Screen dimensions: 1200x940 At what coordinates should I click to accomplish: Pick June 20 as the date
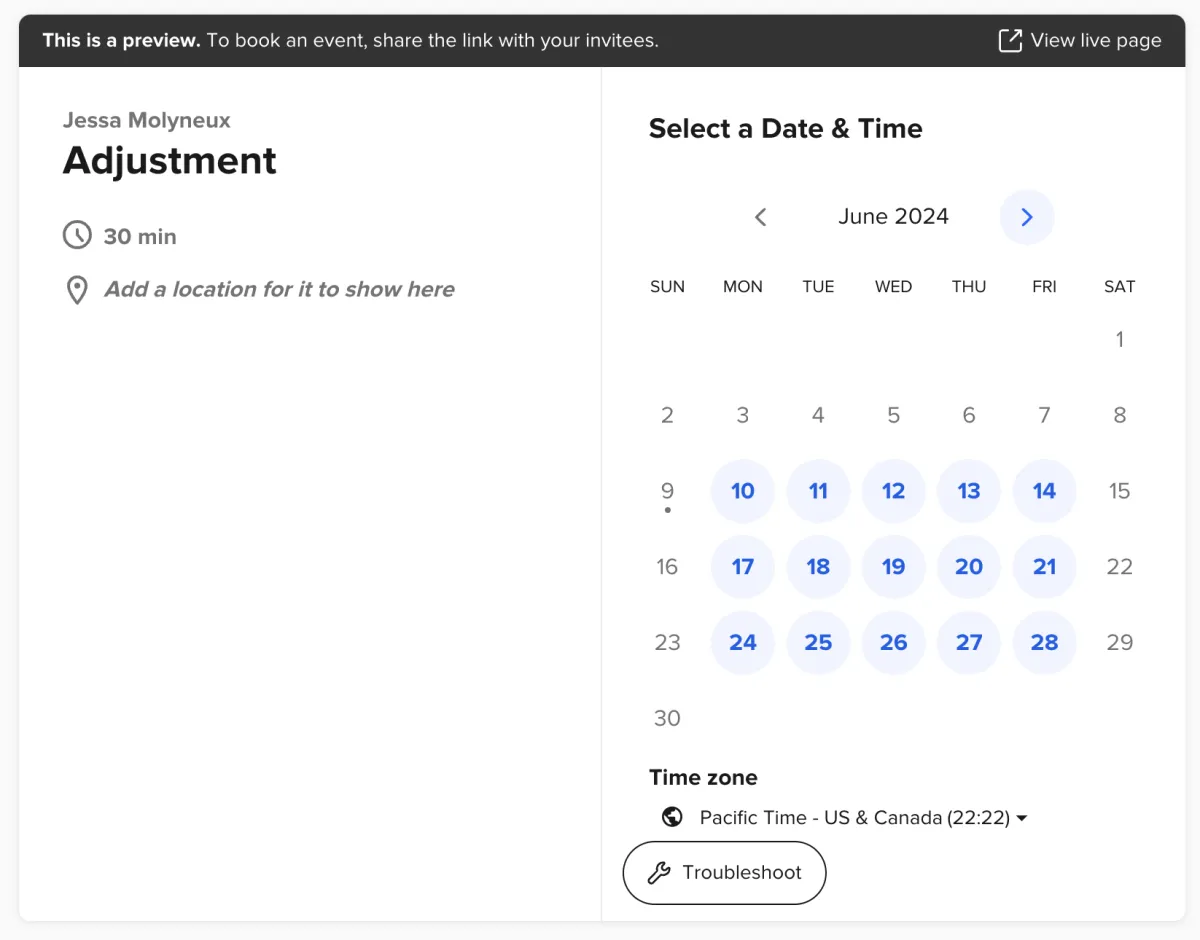pyautogui.click(x=969, y=567)
